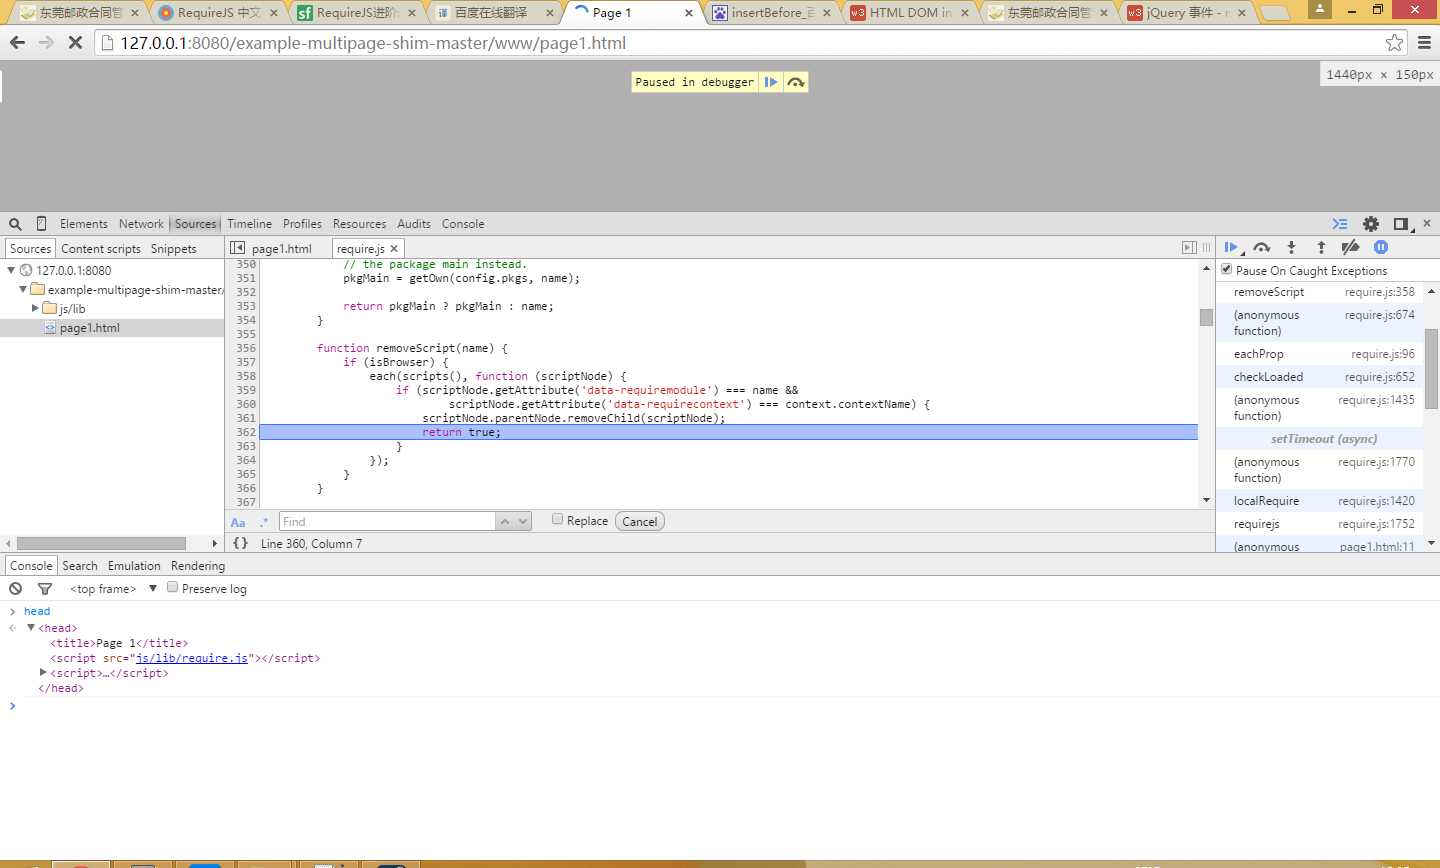This screenshot has height=868, width=1440.
Task: Go to next find match
Action: tap(525, 522)
